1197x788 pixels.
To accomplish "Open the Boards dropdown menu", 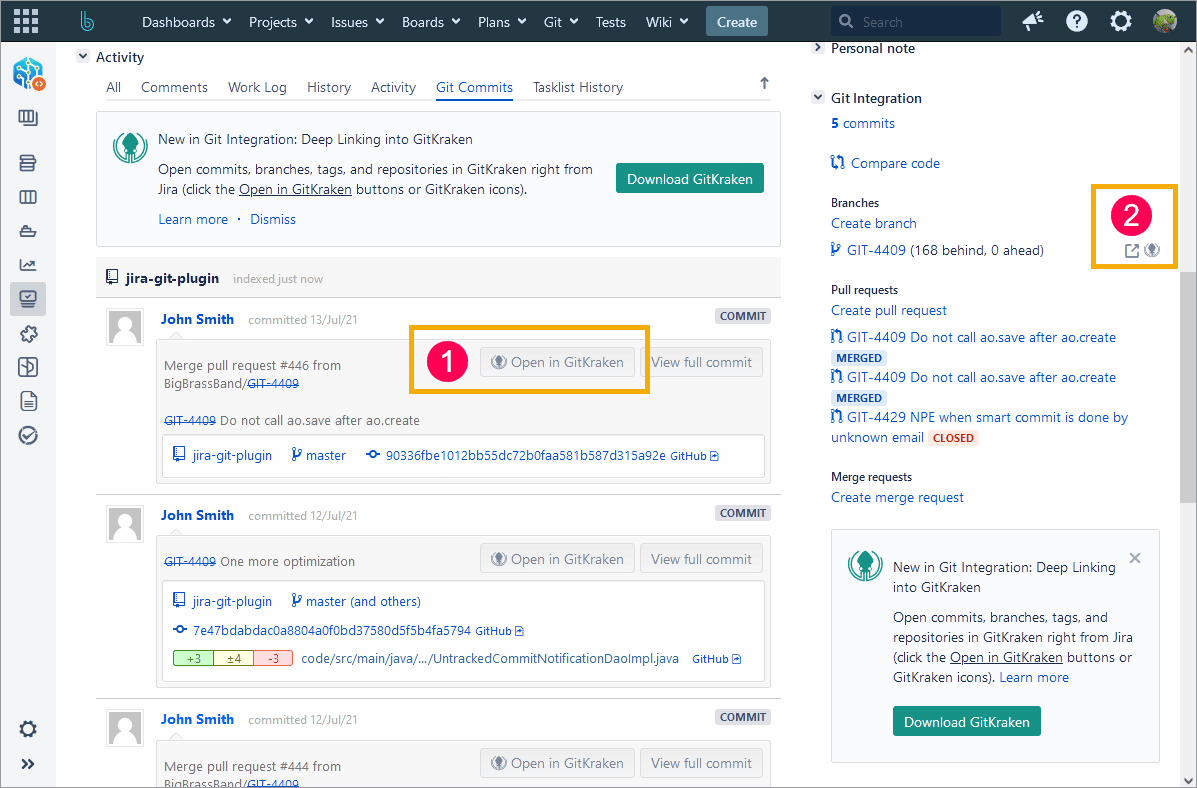I will pyautogui.click(x=432, y=21).
